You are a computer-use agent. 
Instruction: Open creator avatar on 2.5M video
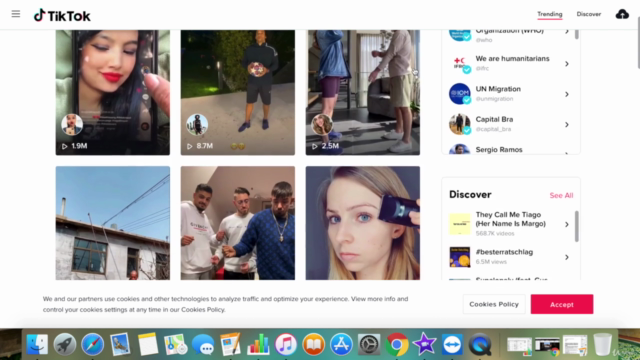pos(322,124)
